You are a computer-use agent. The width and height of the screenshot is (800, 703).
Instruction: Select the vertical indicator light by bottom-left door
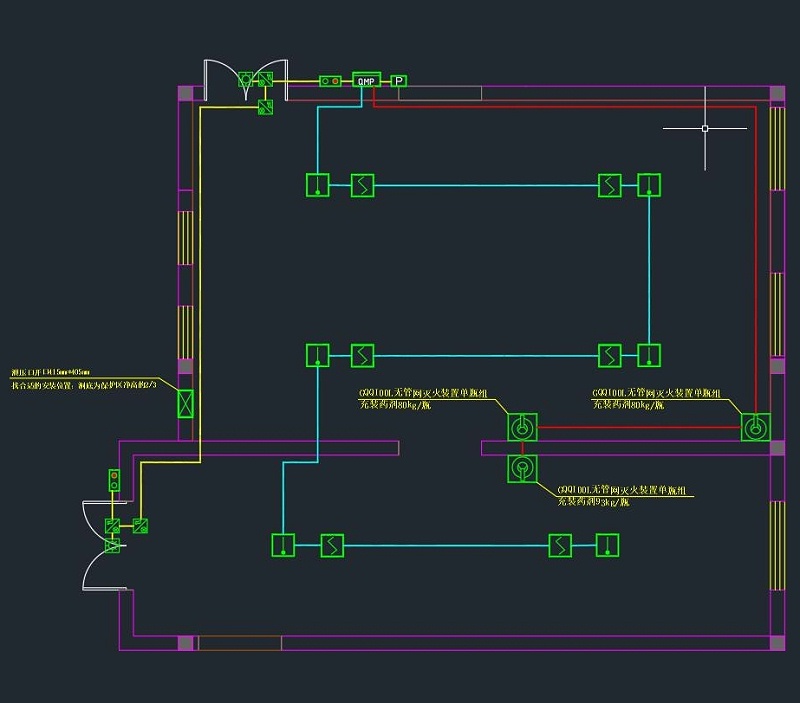114,480
